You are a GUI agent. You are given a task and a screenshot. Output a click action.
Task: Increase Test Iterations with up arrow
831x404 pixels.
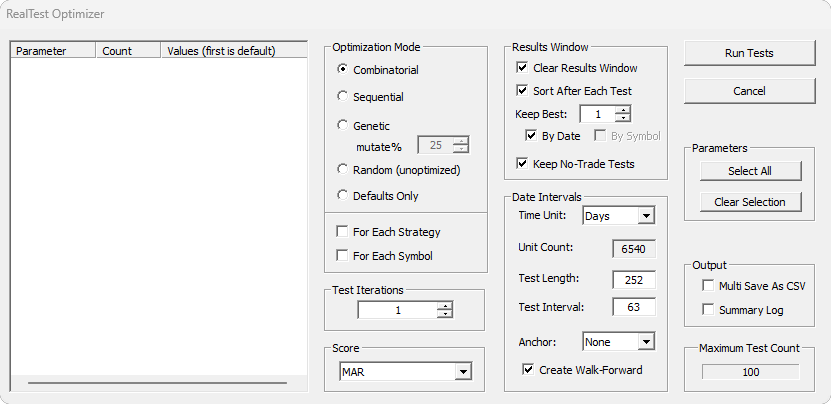[446, 306]
